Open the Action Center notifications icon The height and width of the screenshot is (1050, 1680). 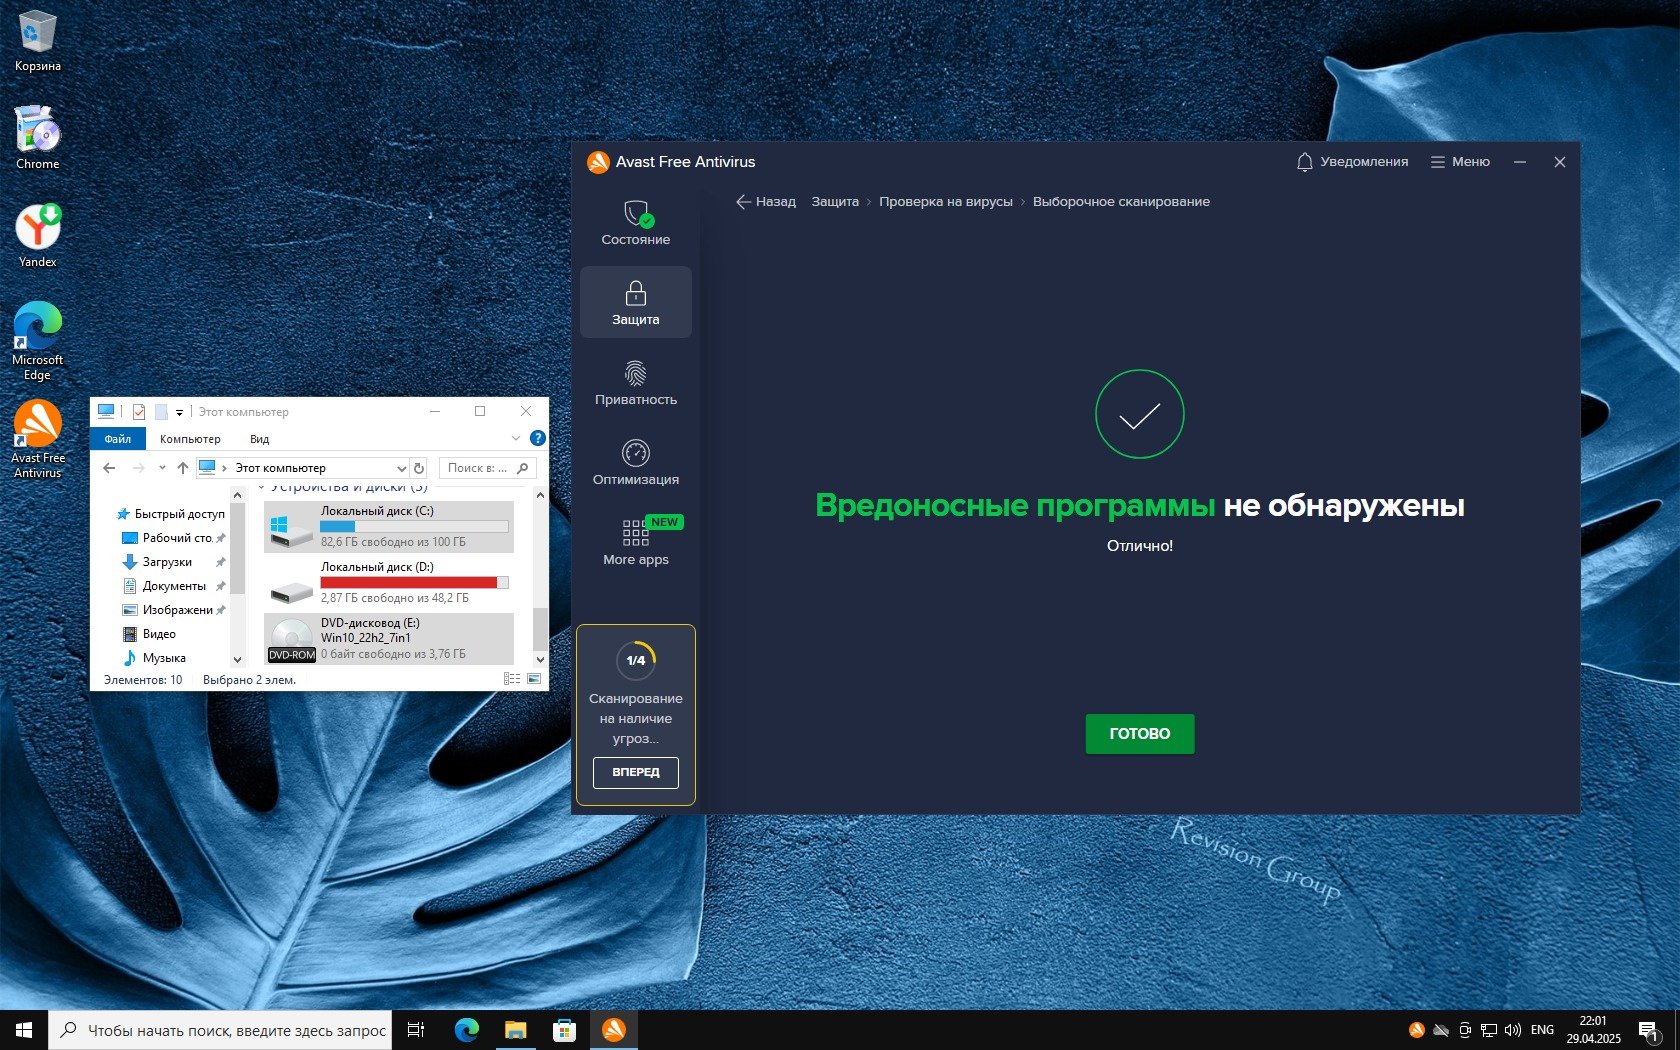[1649, 1030]
